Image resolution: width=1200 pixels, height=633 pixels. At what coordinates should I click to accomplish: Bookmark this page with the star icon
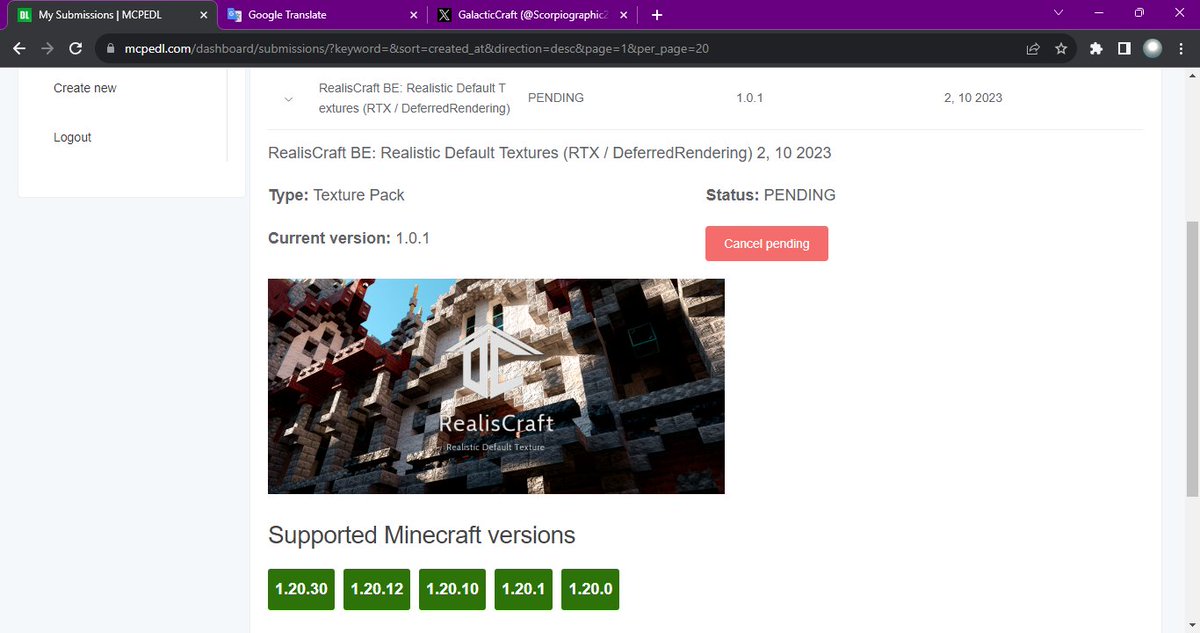[1061, 48]
